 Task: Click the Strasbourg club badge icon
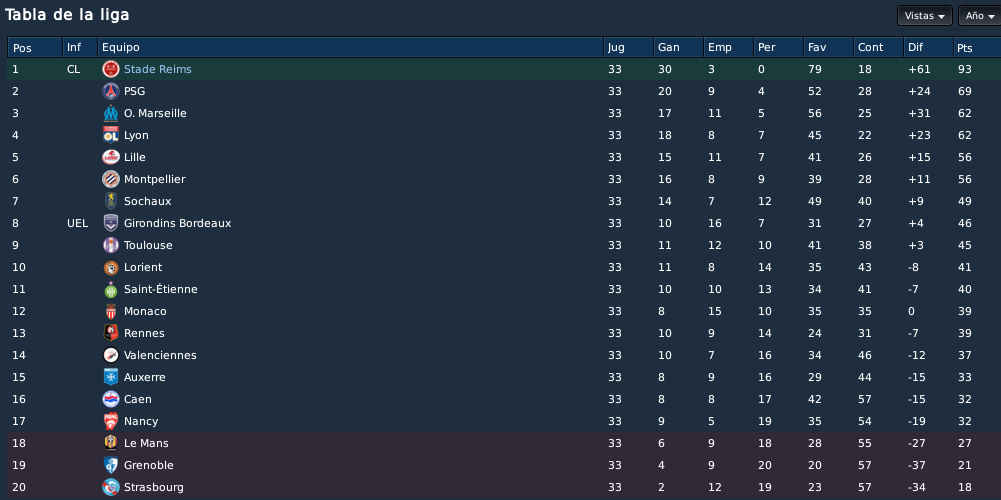point(111,487)
